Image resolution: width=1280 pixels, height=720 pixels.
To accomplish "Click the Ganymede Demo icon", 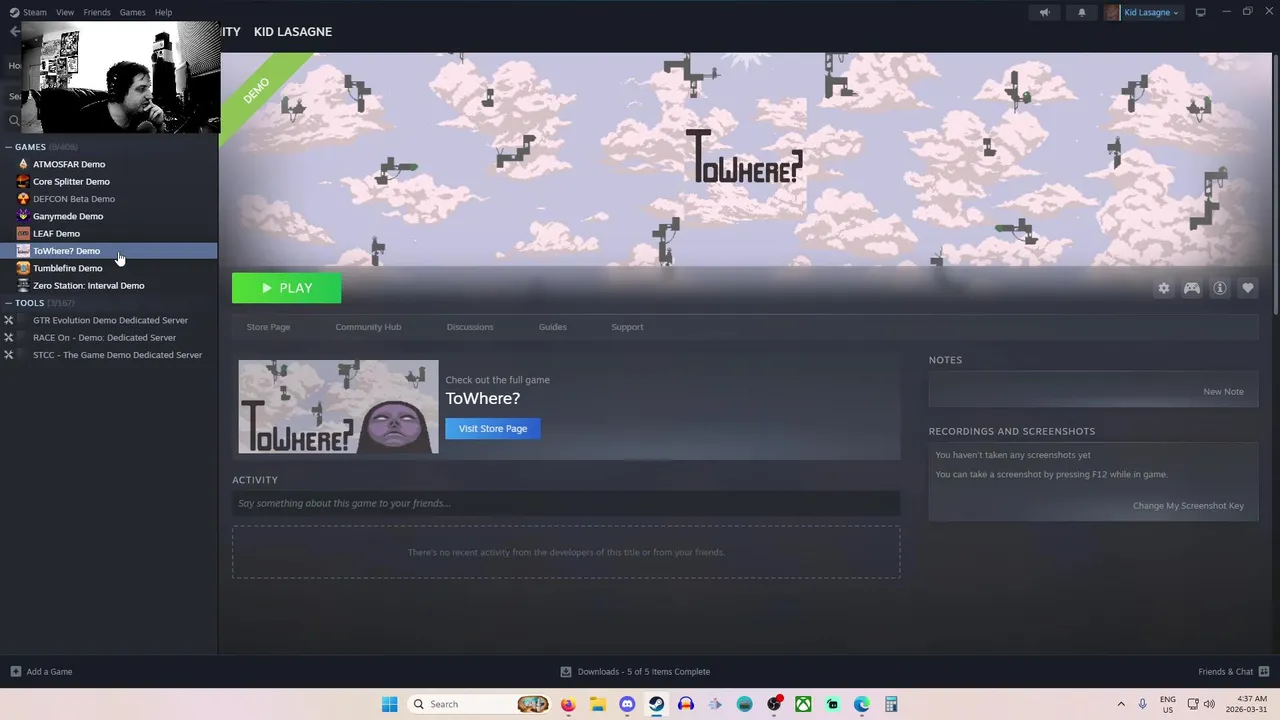I will point(23,216).
